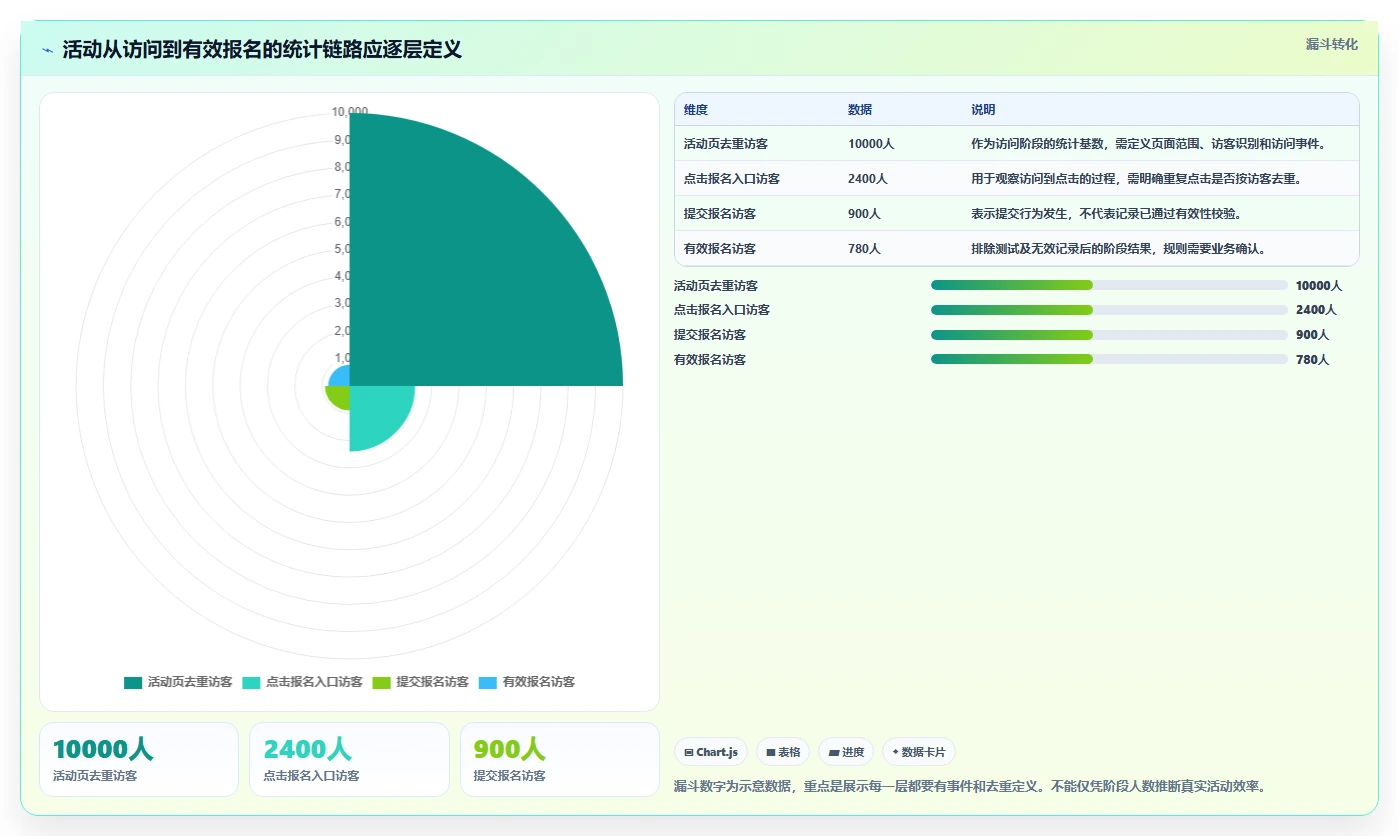Image resolution: width=1399 pixels, height=836 pixels.
Task: Click the 活动页去重访客 progress bar
Action: (1109, 285)
